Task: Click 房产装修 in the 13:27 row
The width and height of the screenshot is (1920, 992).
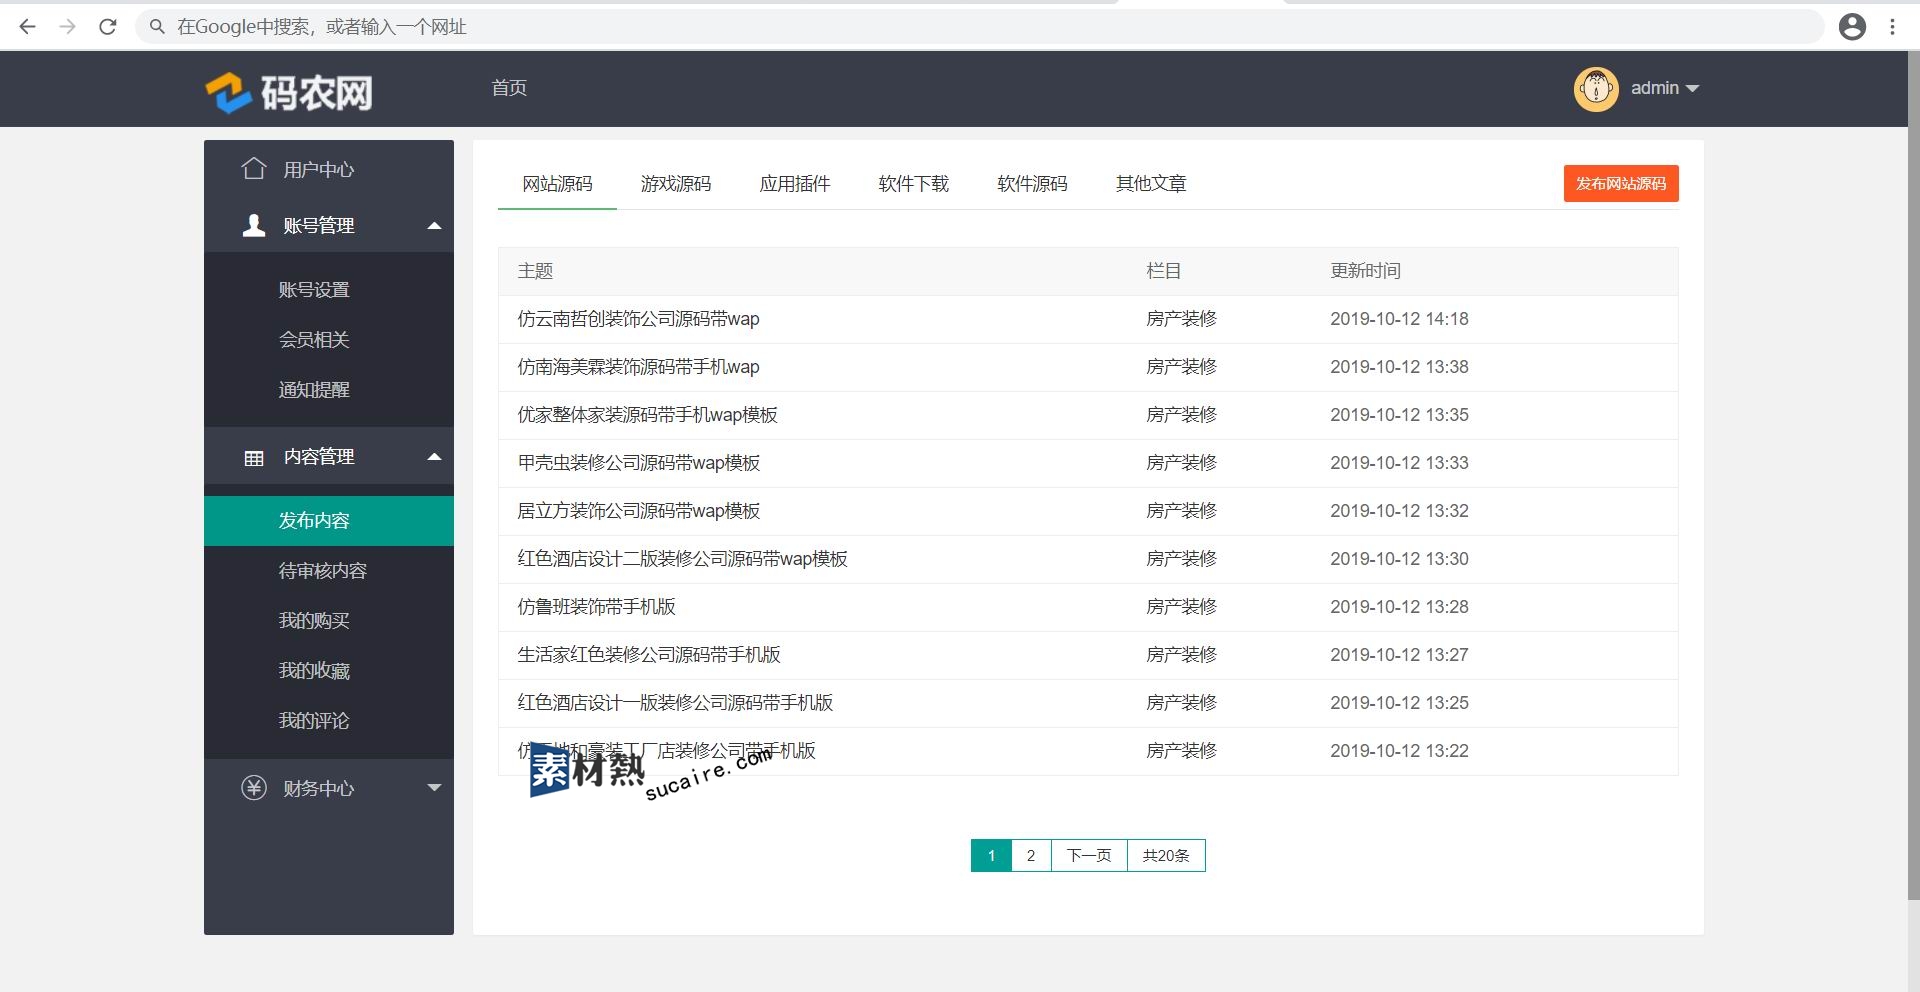Action: point(1181,655)
